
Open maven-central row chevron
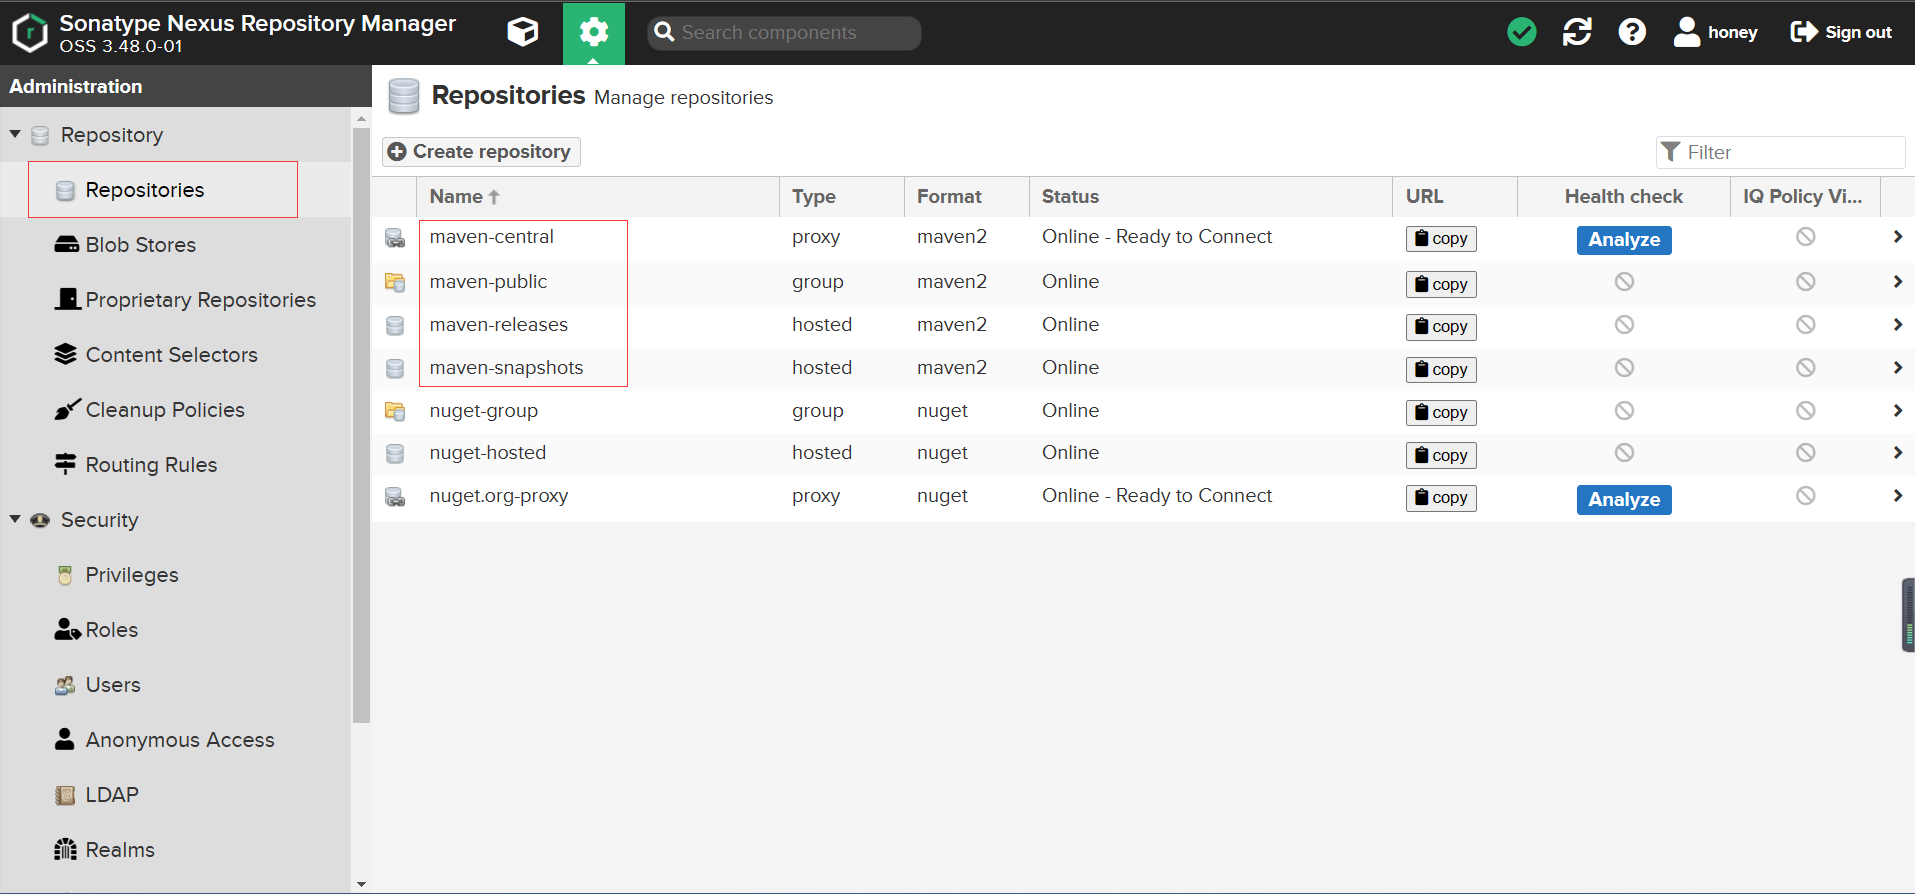1897,237
